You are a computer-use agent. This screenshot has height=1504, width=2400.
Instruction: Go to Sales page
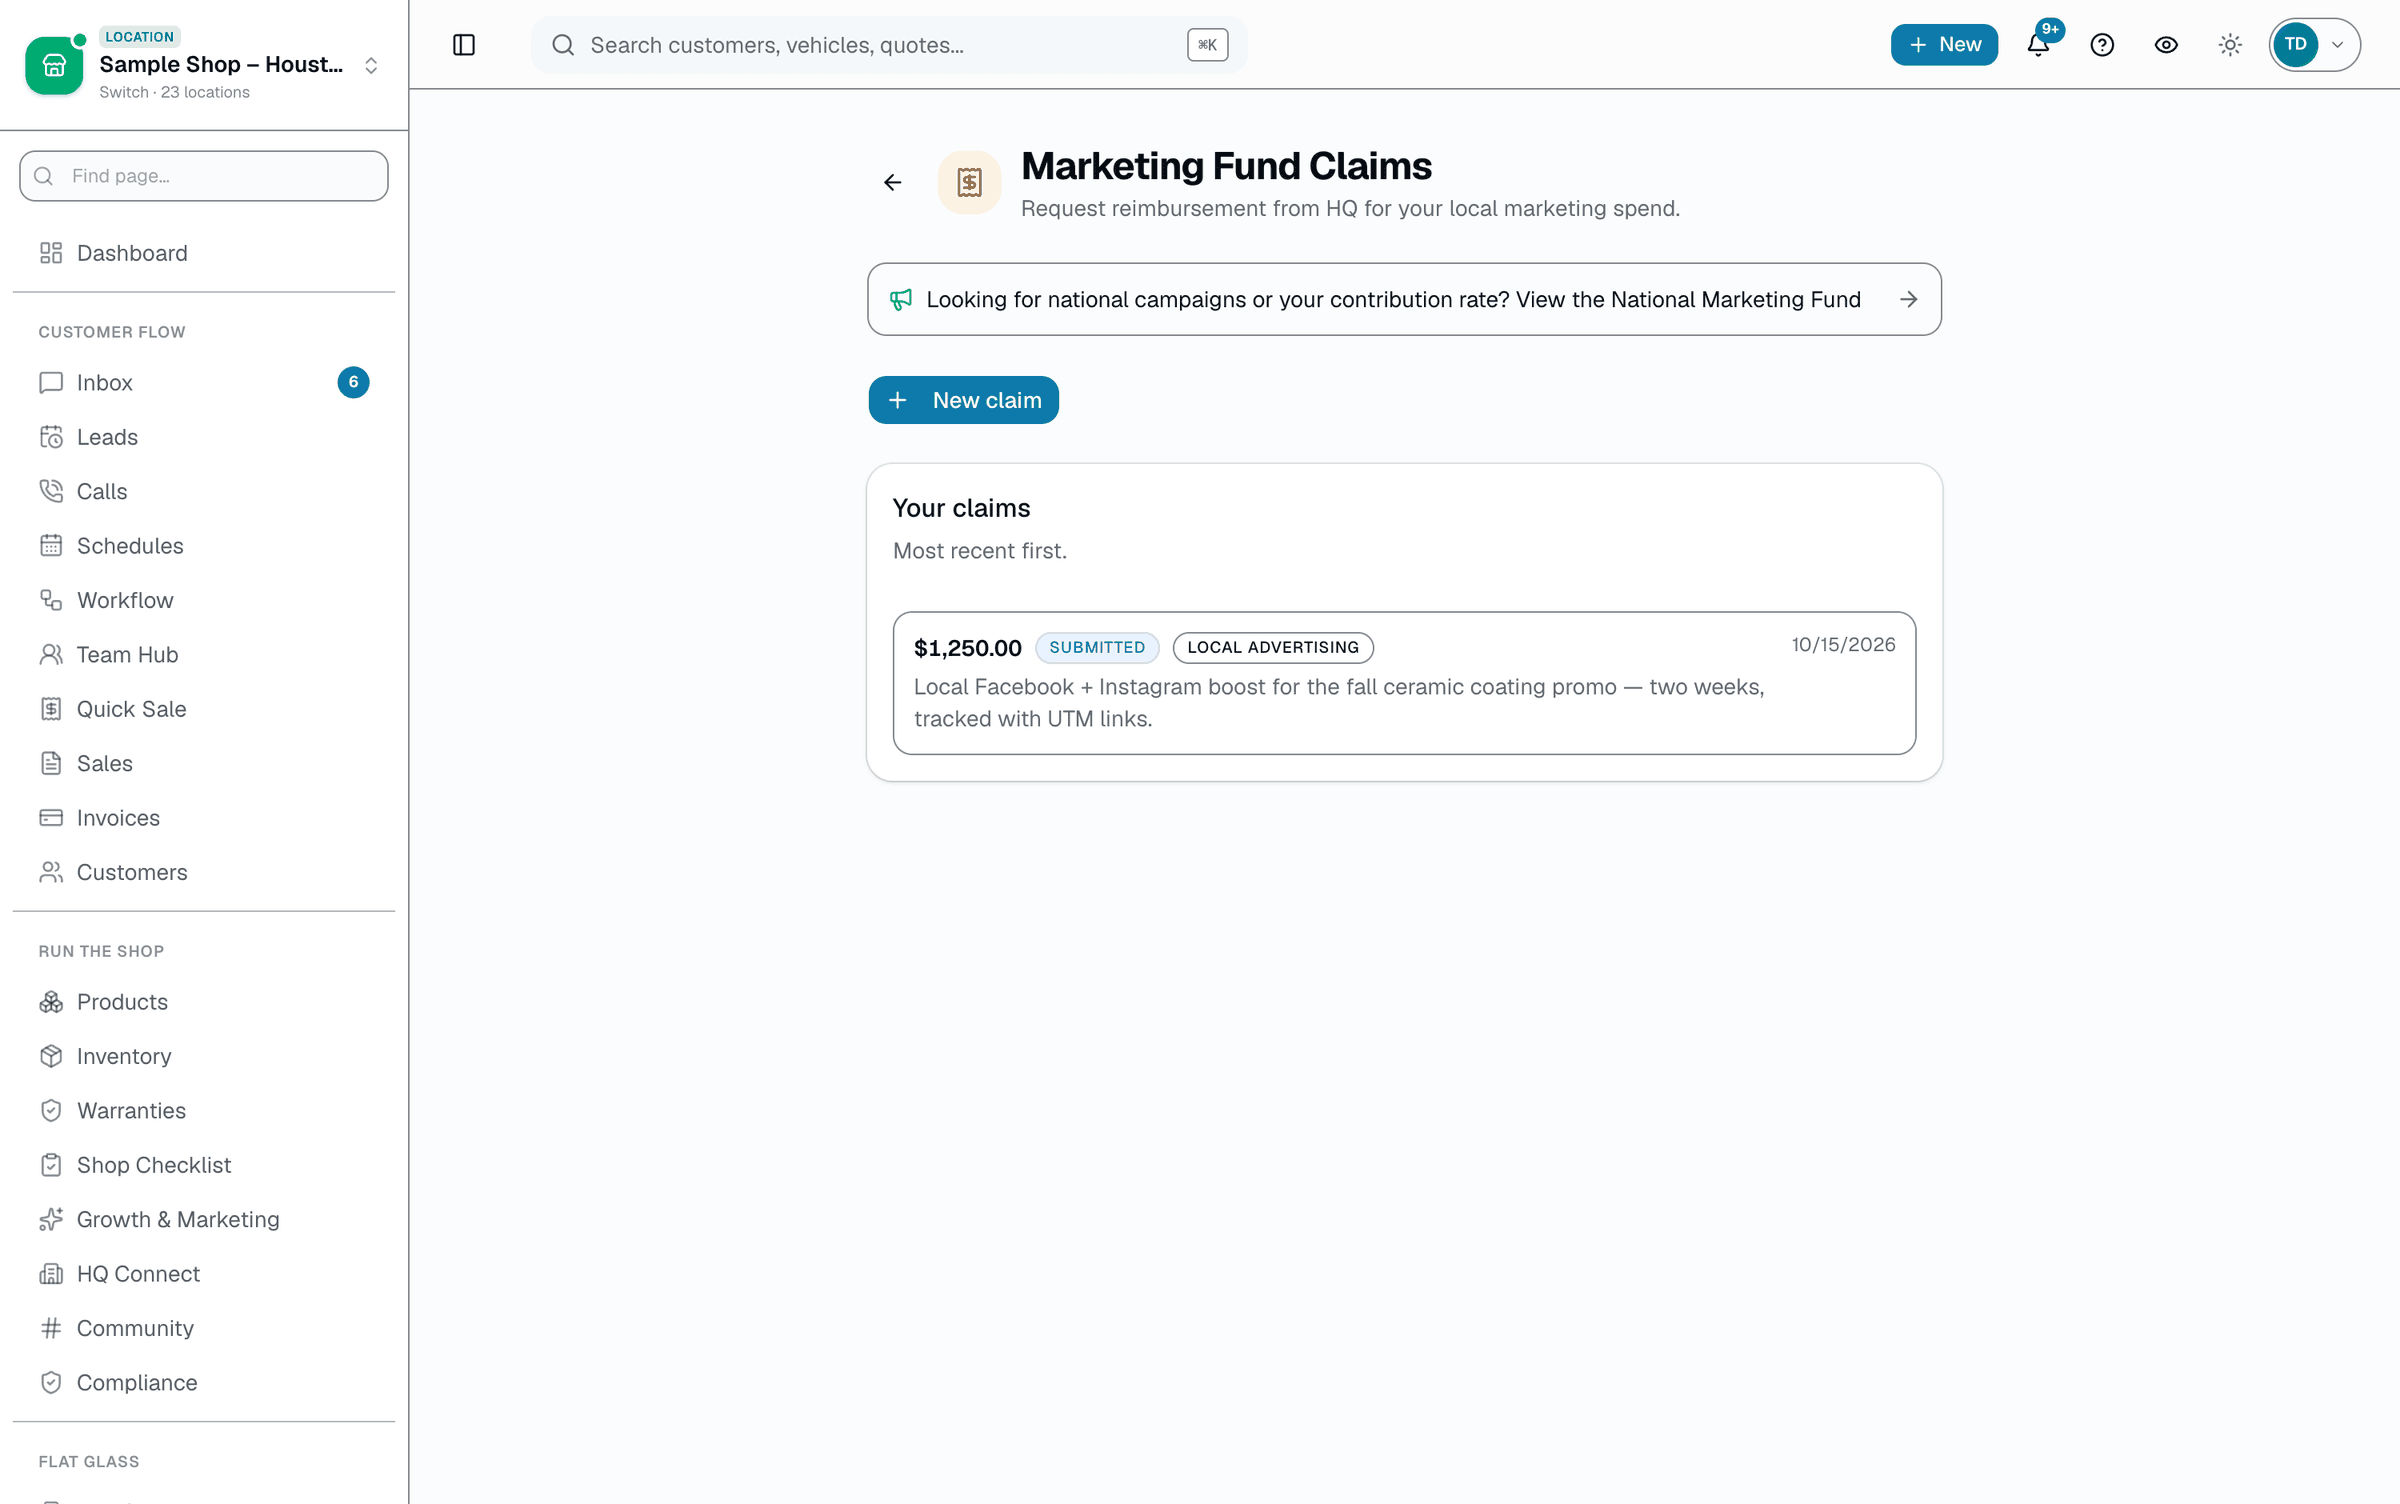tap(204, 763)
